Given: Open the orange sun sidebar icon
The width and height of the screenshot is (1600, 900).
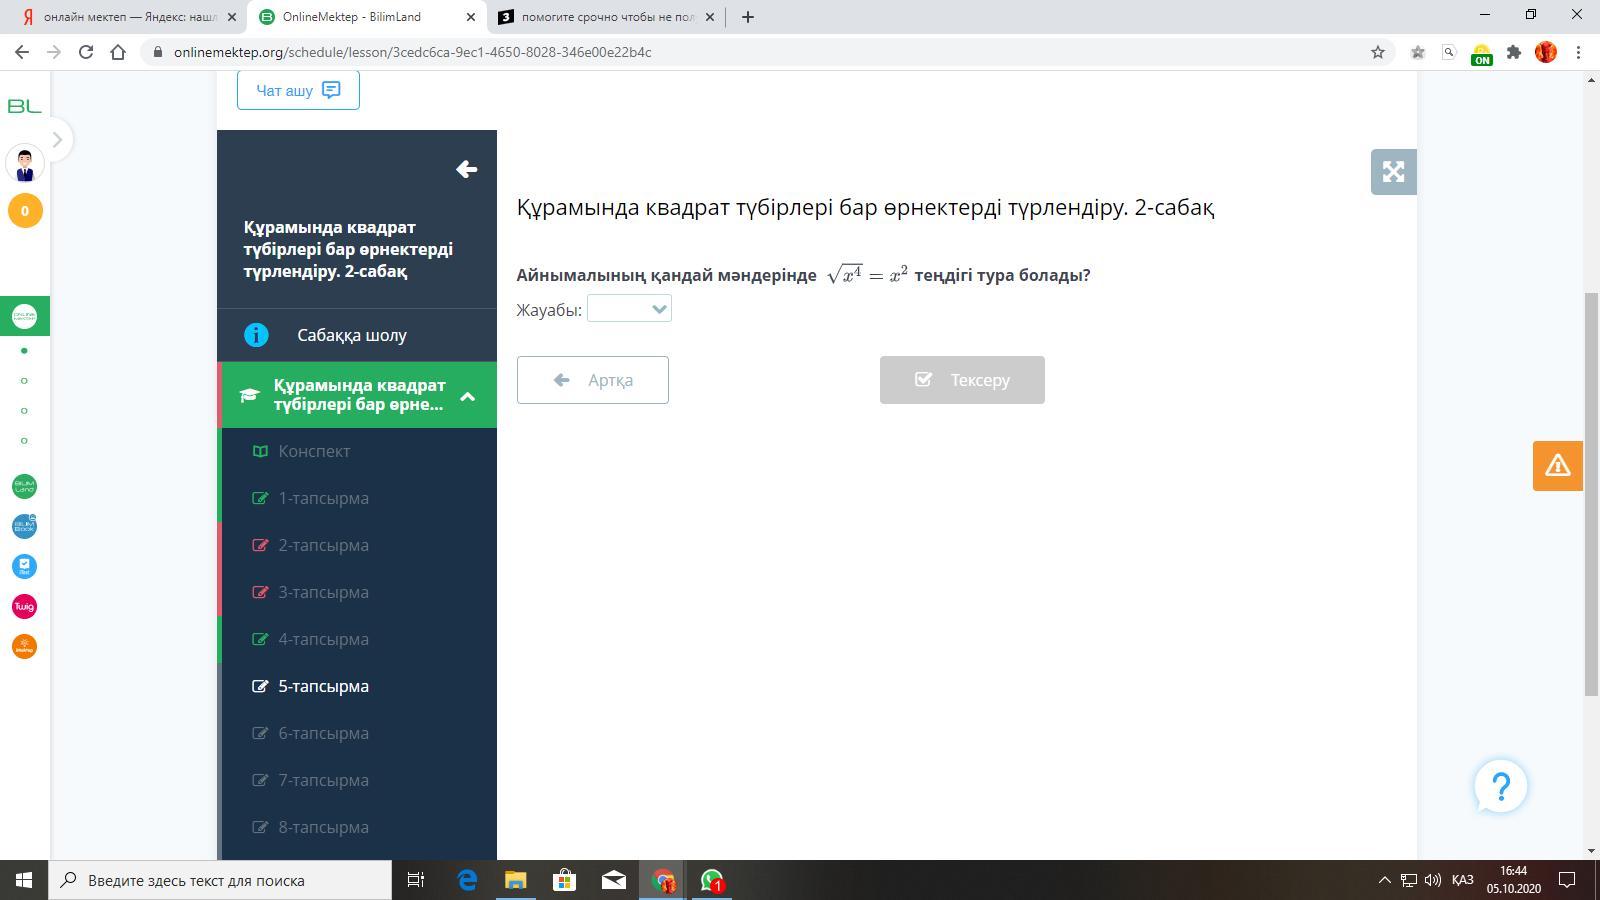Looking at the screenshot, I should (24, 646).
